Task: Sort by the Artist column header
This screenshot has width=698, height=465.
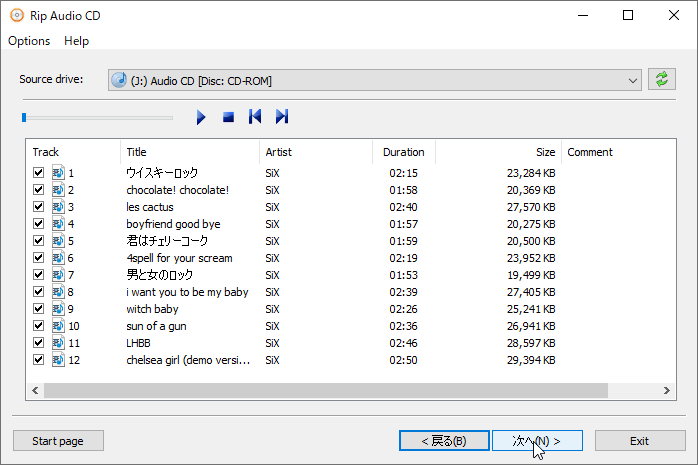Action: (316, 152)
